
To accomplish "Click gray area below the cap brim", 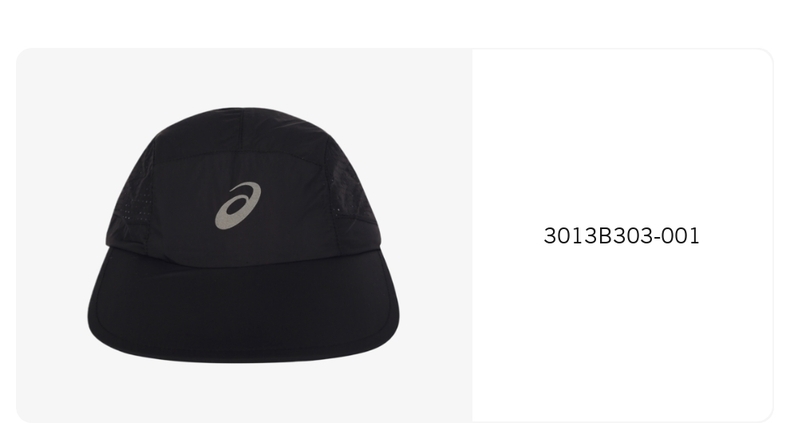I will (x=243, y=393).
